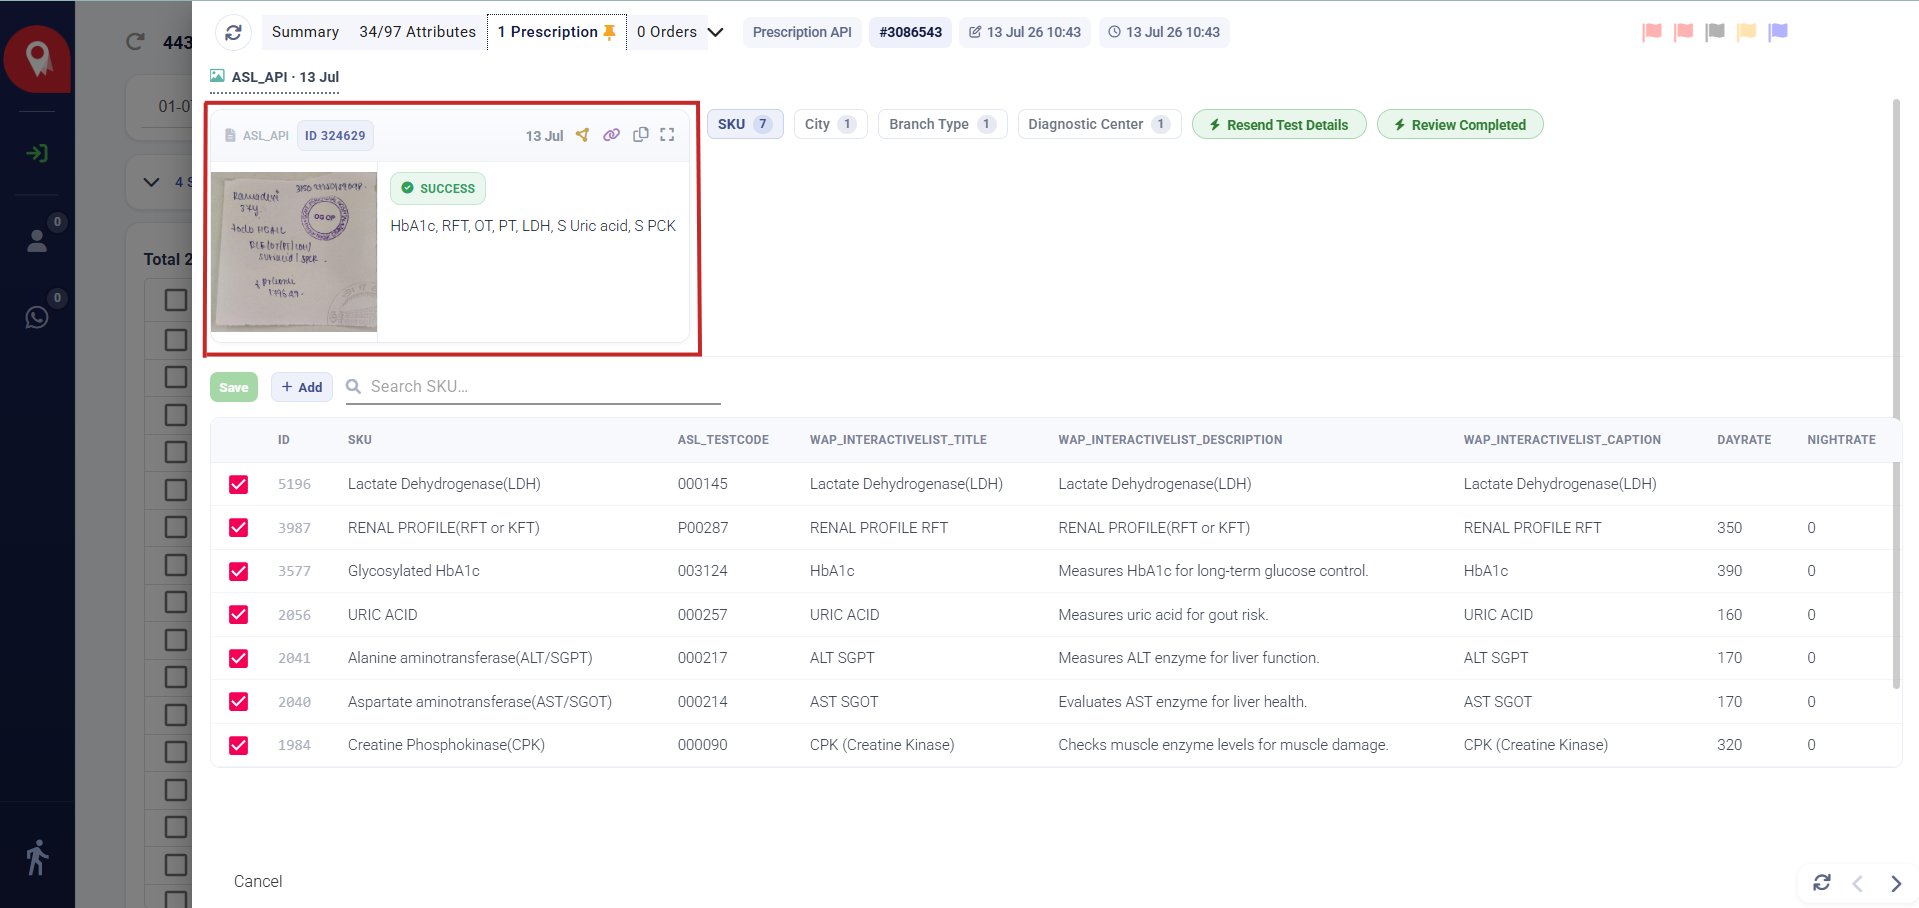This screenshot has height=908, width=1919.
Task: Click the refresh icon beside Summary
Action: [x=233, y=32]
